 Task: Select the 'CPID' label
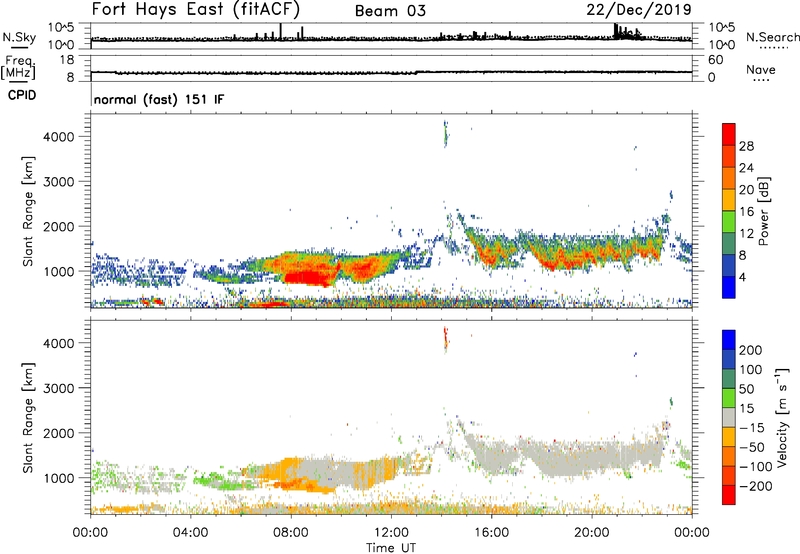(22, 95)
